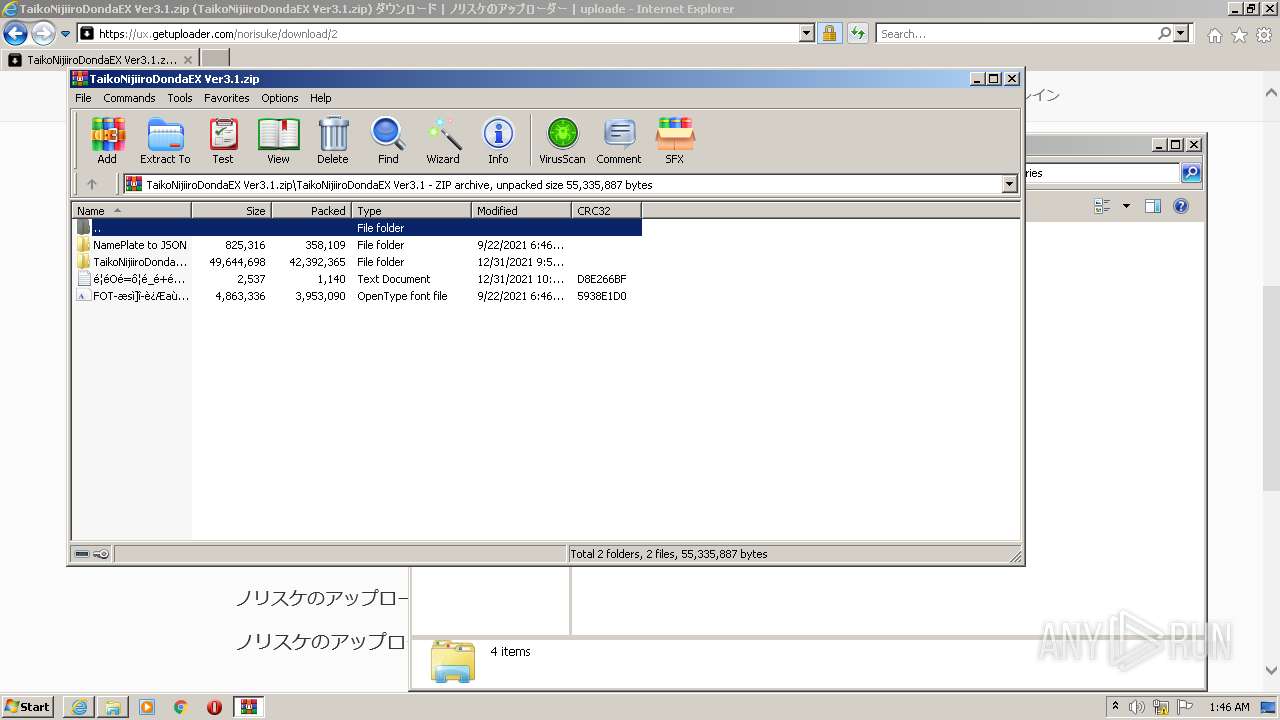Click the Start button
Viewport: 1280px width, 720px height.
pos(28,706)
